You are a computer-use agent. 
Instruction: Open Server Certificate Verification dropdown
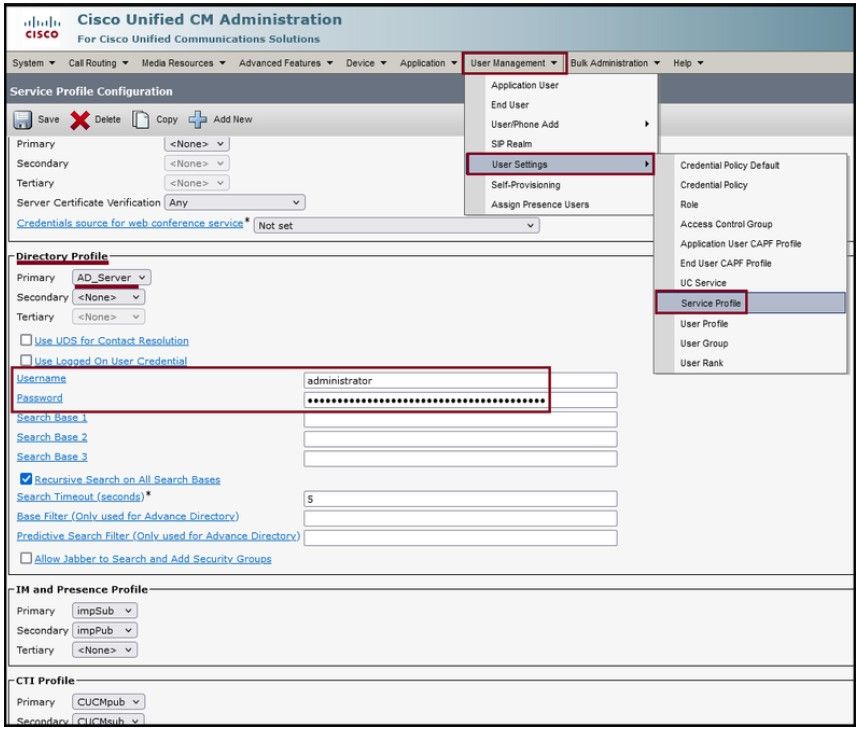tap(235, 202)
